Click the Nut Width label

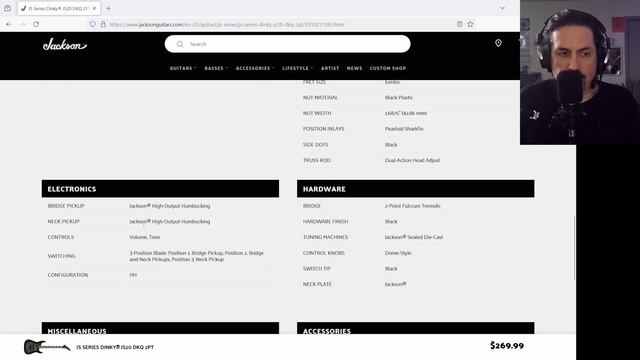(x=317, y=113)
